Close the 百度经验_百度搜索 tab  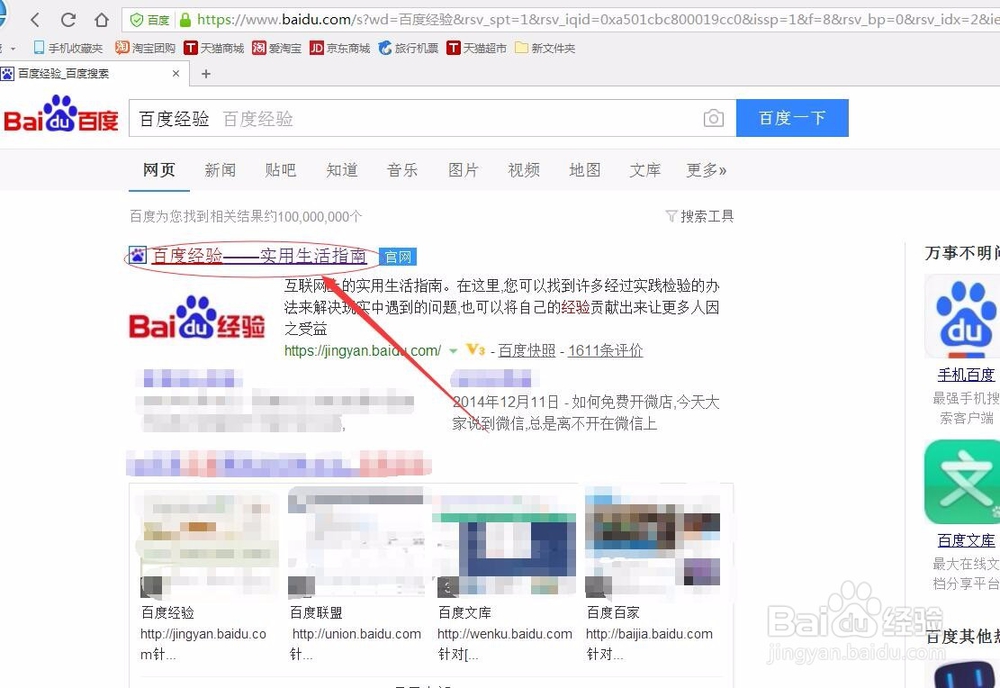pyautogui.click(x=176, y=73)
